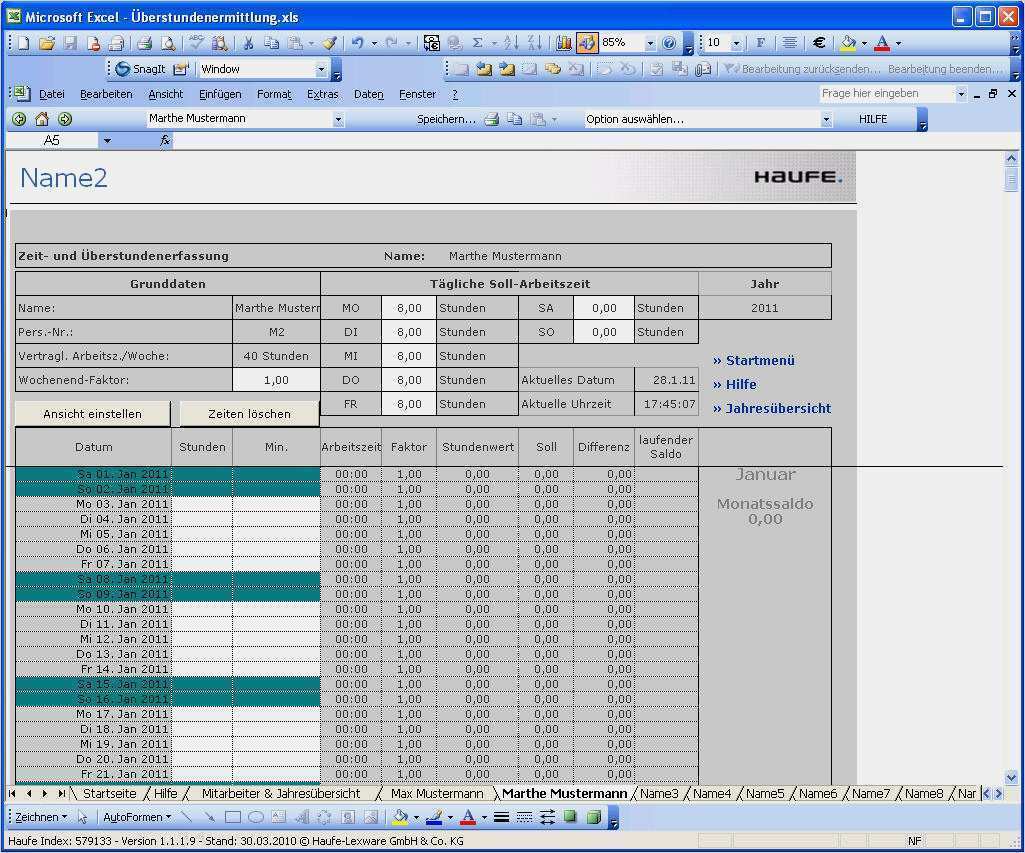This screenshot has height=853, width=1025.
Task: Click the yellow fill color bucket
Action: [848, 43]
